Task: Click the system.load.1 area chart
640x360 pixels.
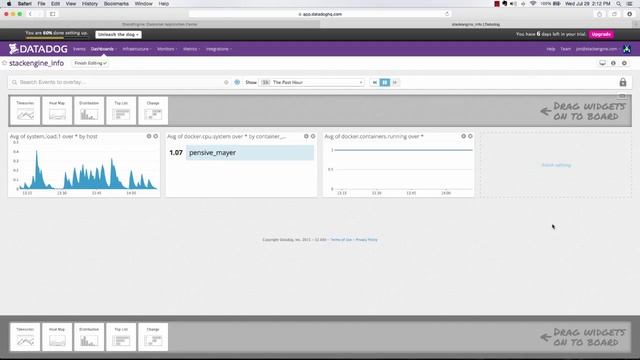Action: 87,169
